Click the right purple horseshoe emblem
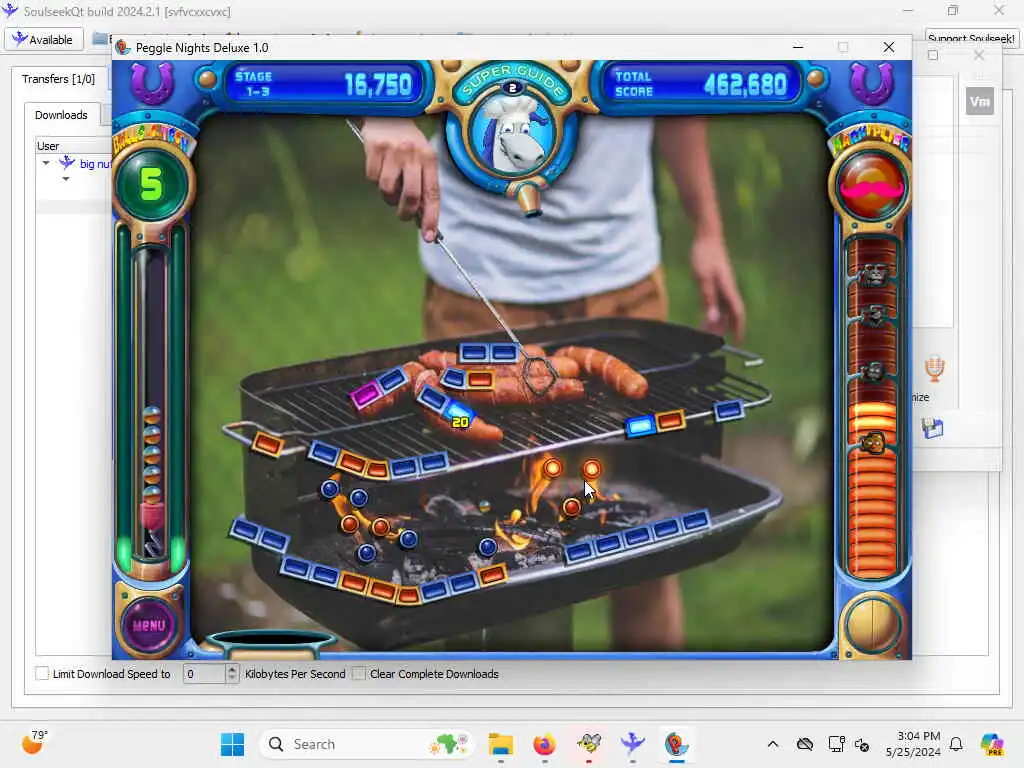 [x=872, y=84]
